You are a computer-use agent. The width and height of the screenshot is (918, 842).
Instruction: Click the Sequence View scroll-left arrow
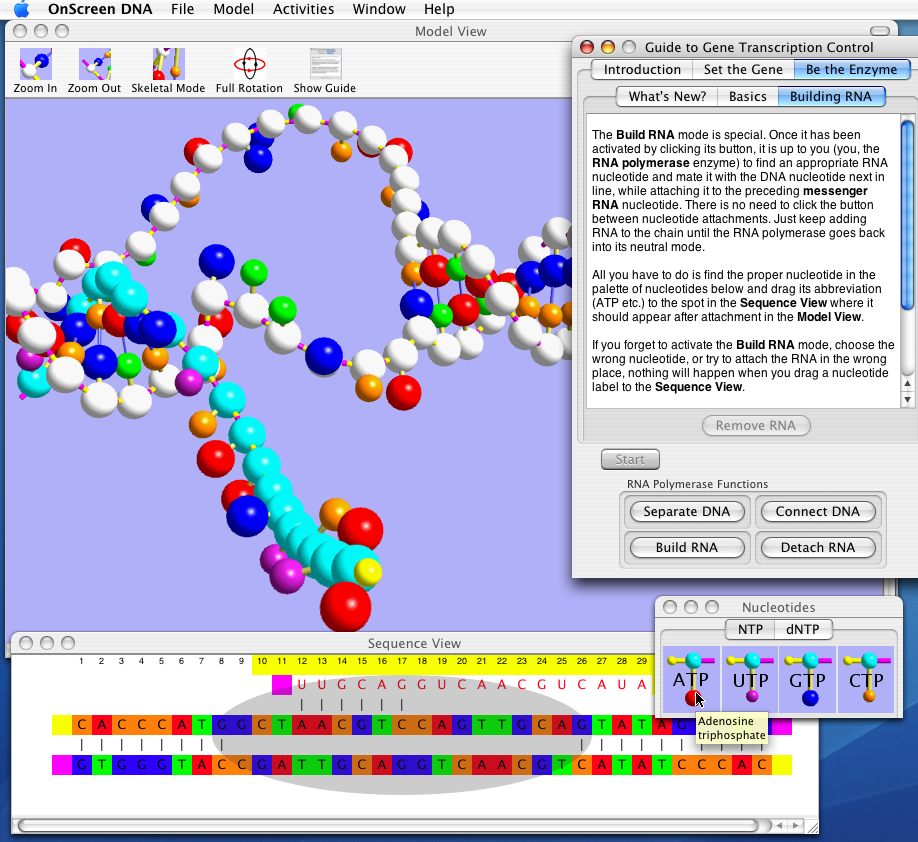[779, 826]
